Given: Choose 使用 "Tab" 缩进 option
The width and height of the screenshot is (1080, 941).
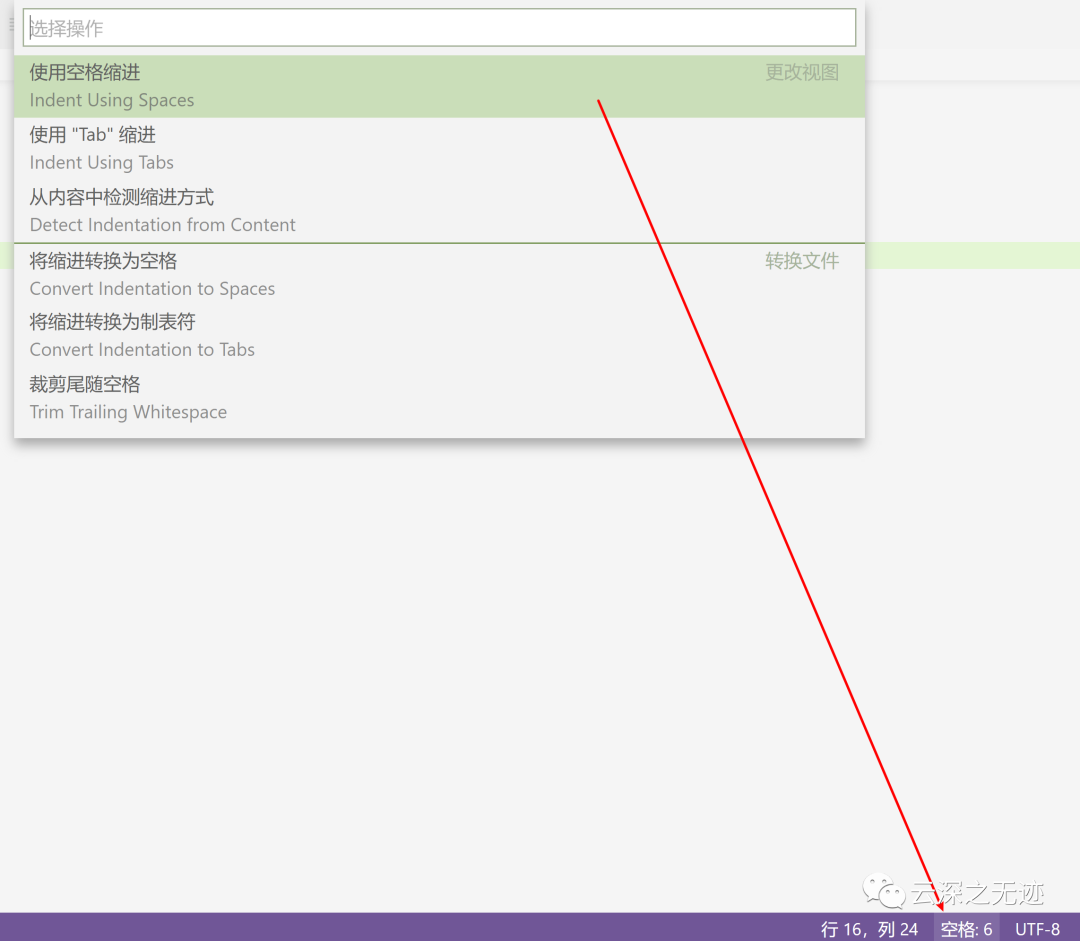Looking at the screenshot, I should coord(439,149).
